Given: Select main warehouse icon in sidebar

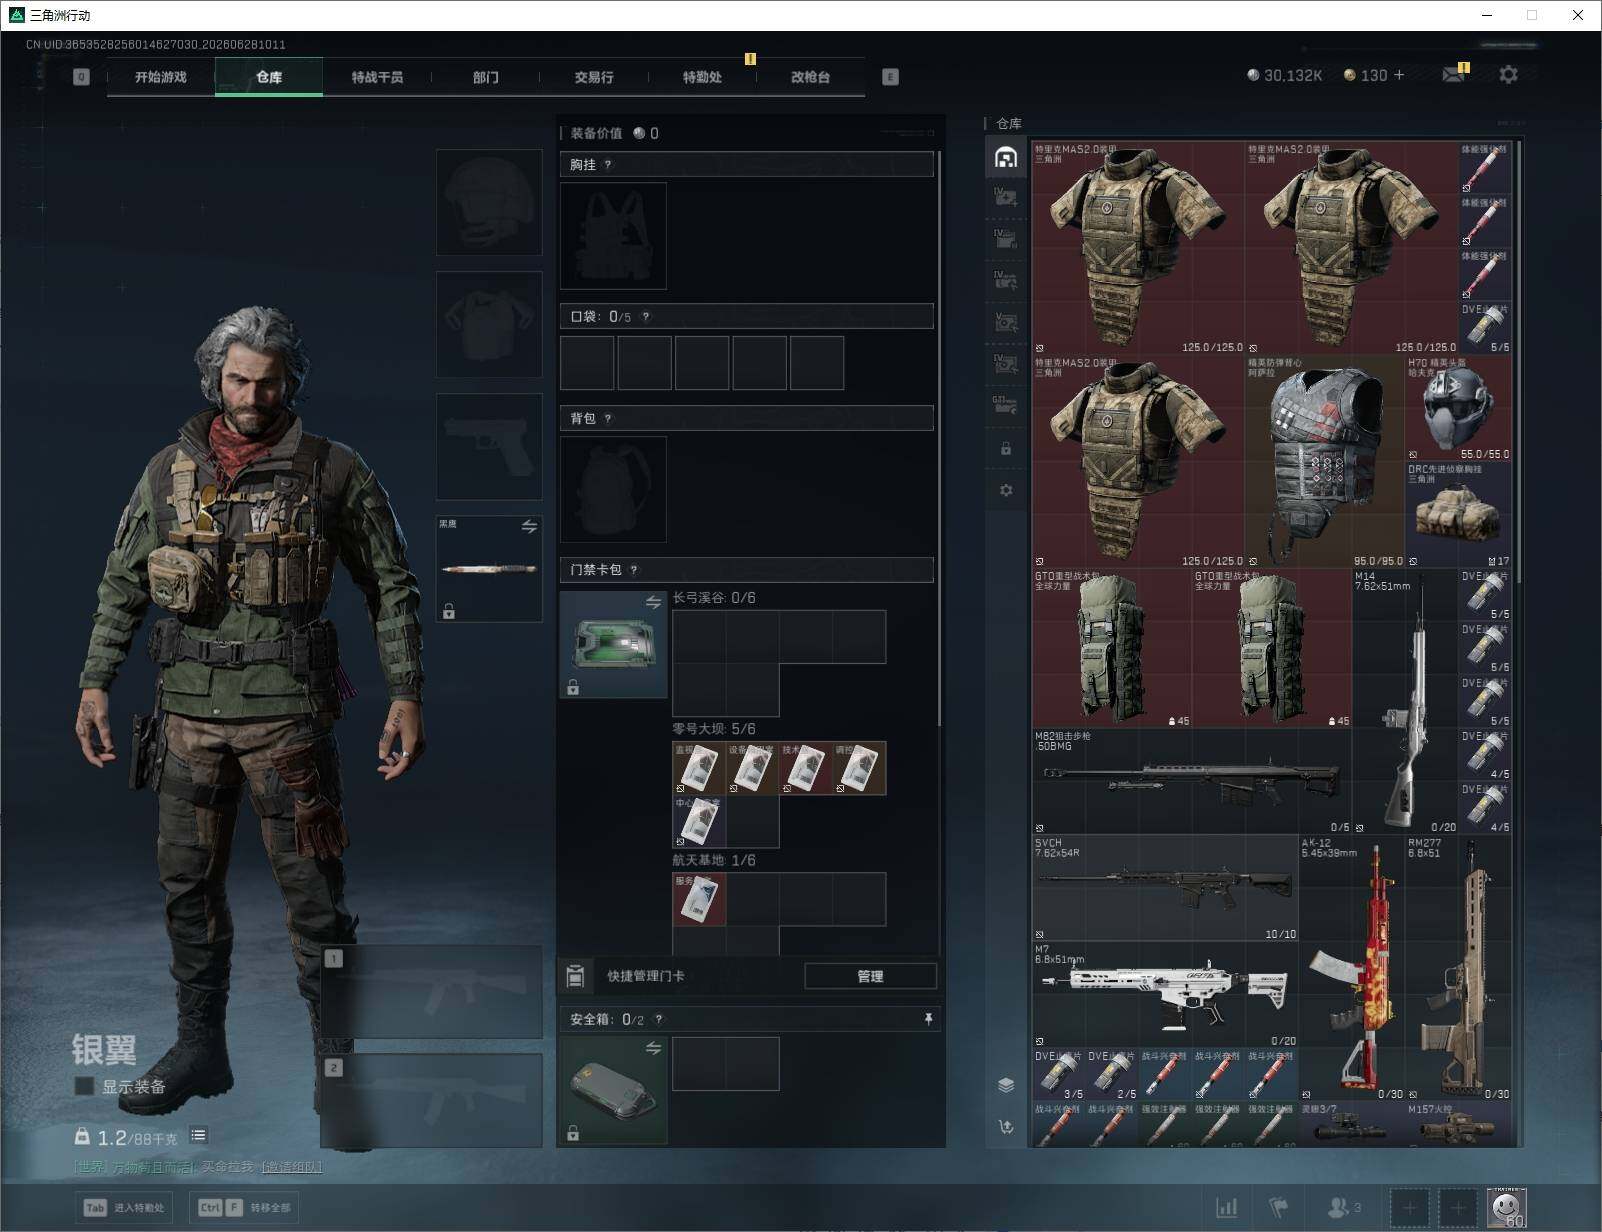Looking at the screenshot, I should (x=1006, y=157).
